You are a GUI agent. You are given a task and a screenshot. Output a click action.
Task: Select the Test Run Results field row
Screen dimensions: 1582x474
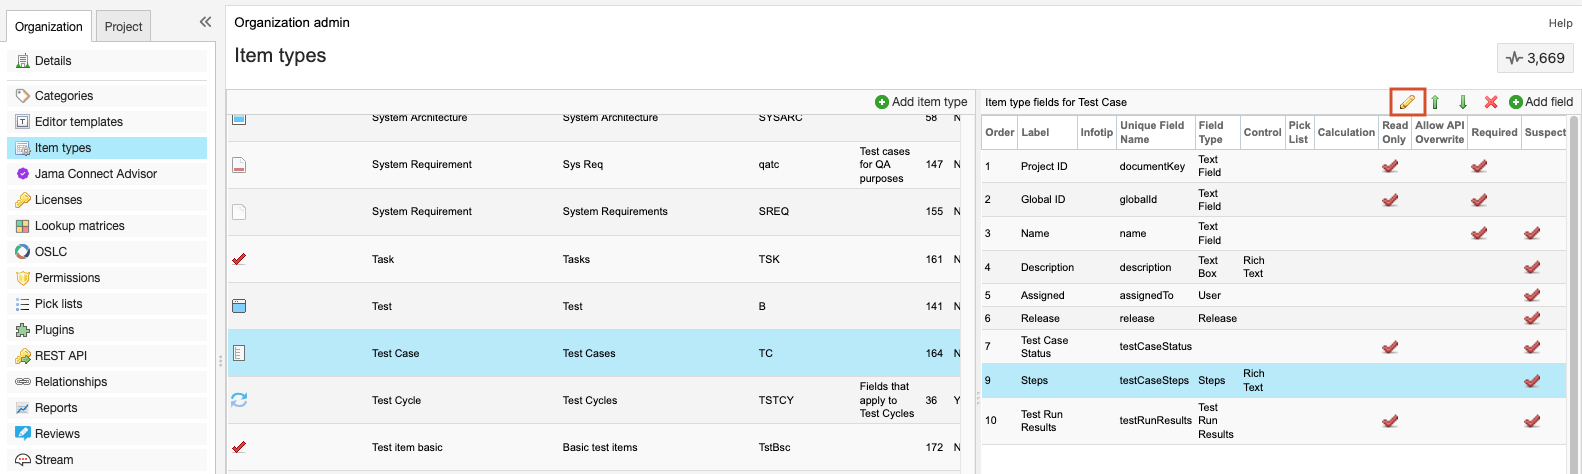pos(1273,421)
